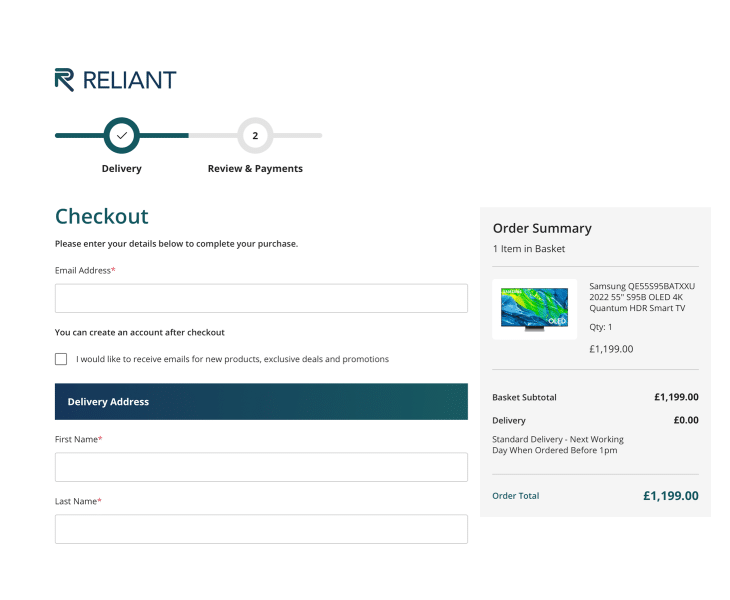Click the Delivery step label
The width and height of the screenshot is (730, 600).
pyautogui.click(x=121, y=169)
